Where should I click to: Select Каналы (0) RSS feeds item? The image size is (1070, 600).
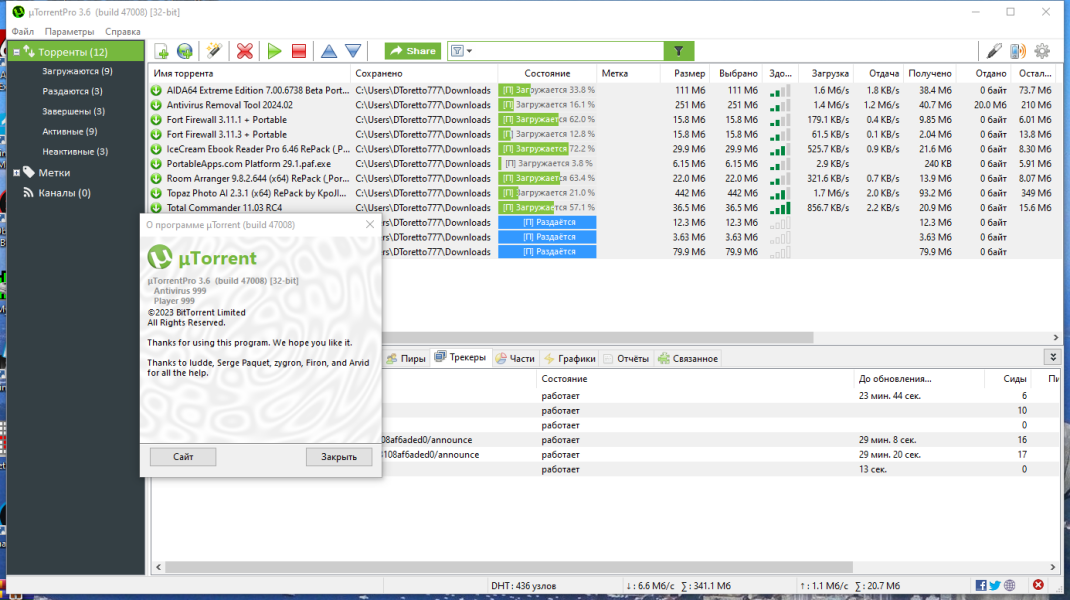64,192
